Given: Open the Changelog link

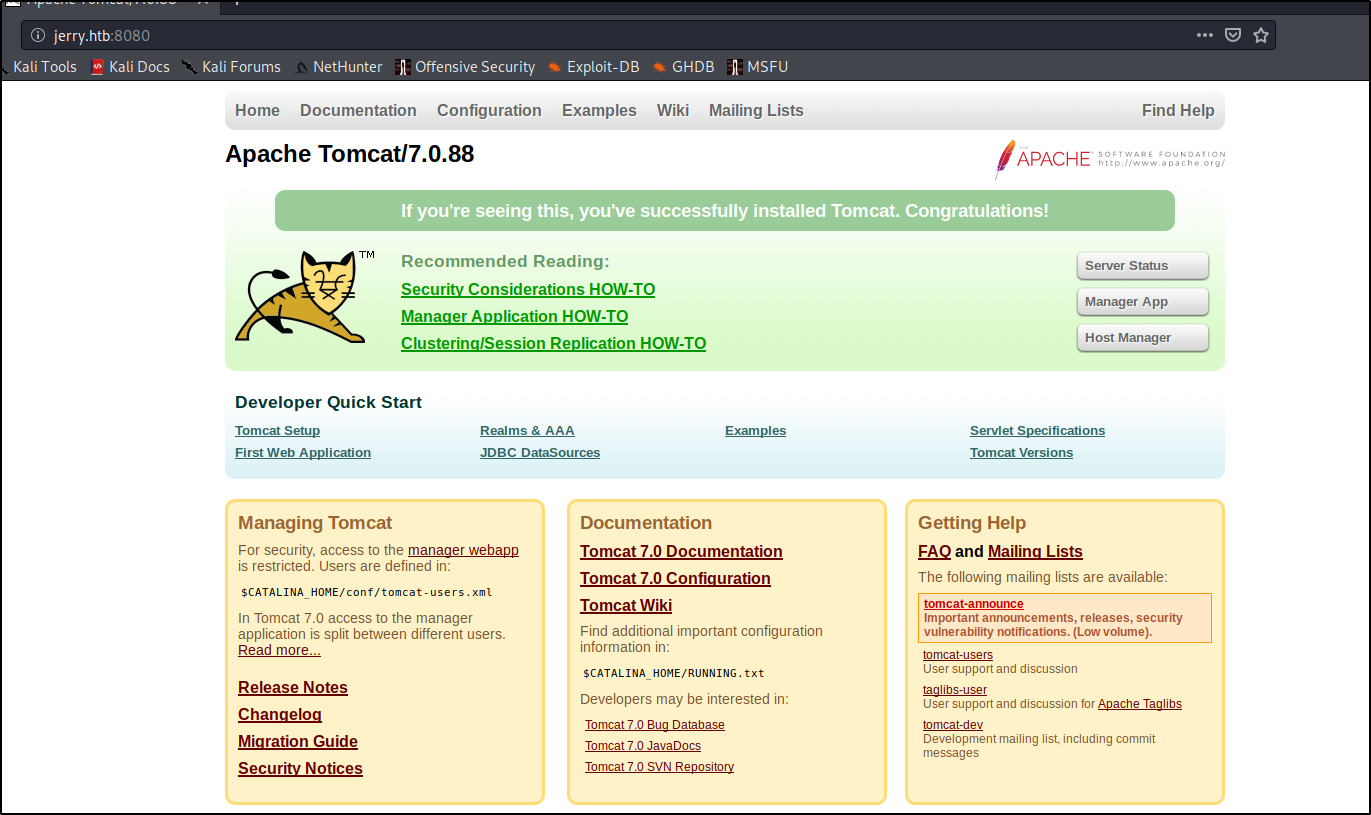Looking at the screenshot, I should click(280, 715).
